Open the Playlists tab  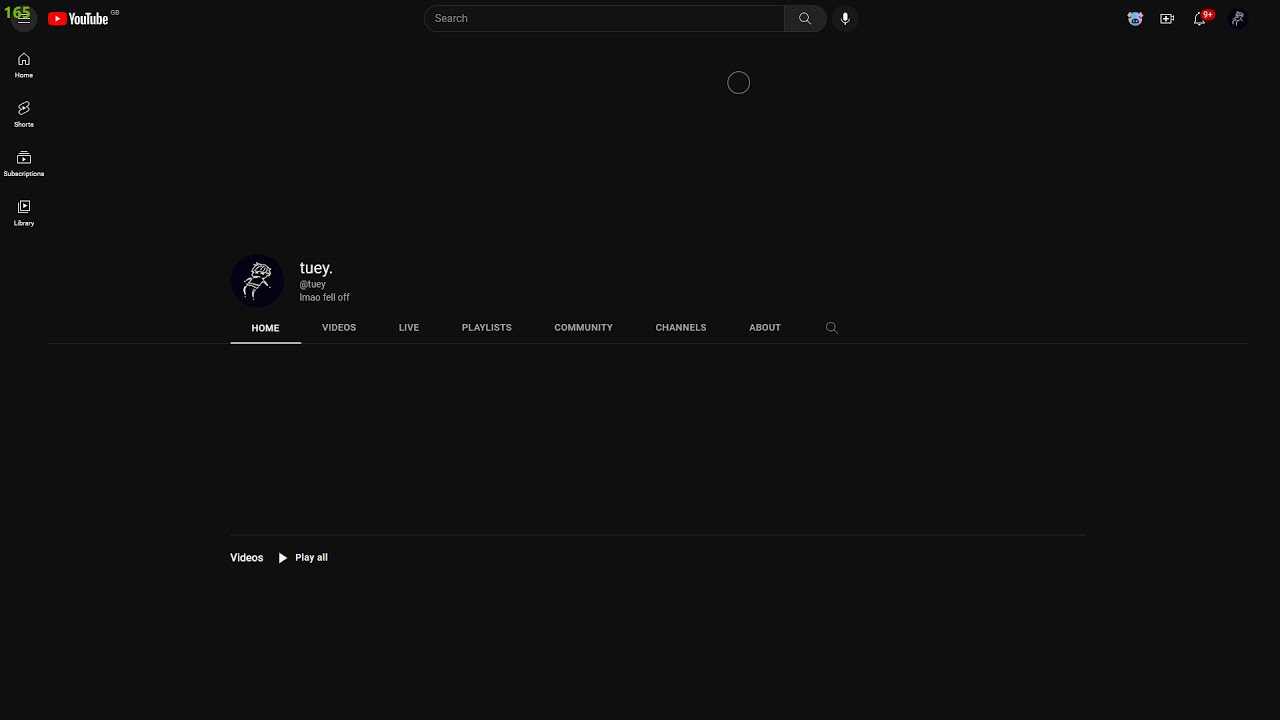[x=487, y=328]
